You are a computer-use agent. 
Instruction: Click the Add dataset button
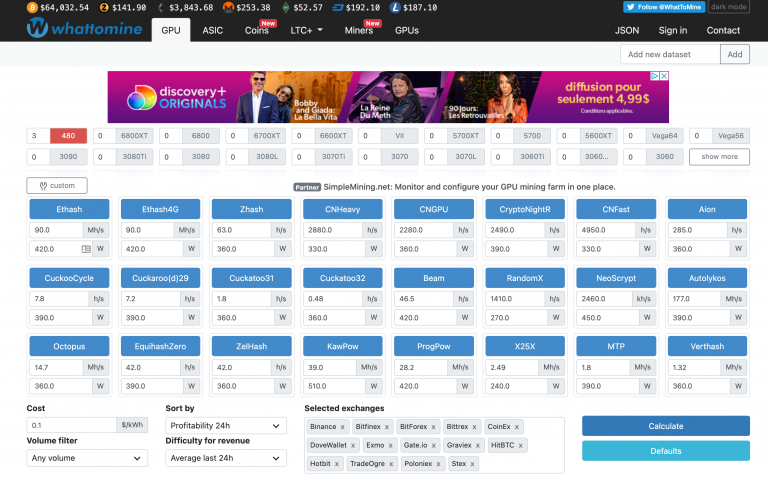click(x=735, y=54)
